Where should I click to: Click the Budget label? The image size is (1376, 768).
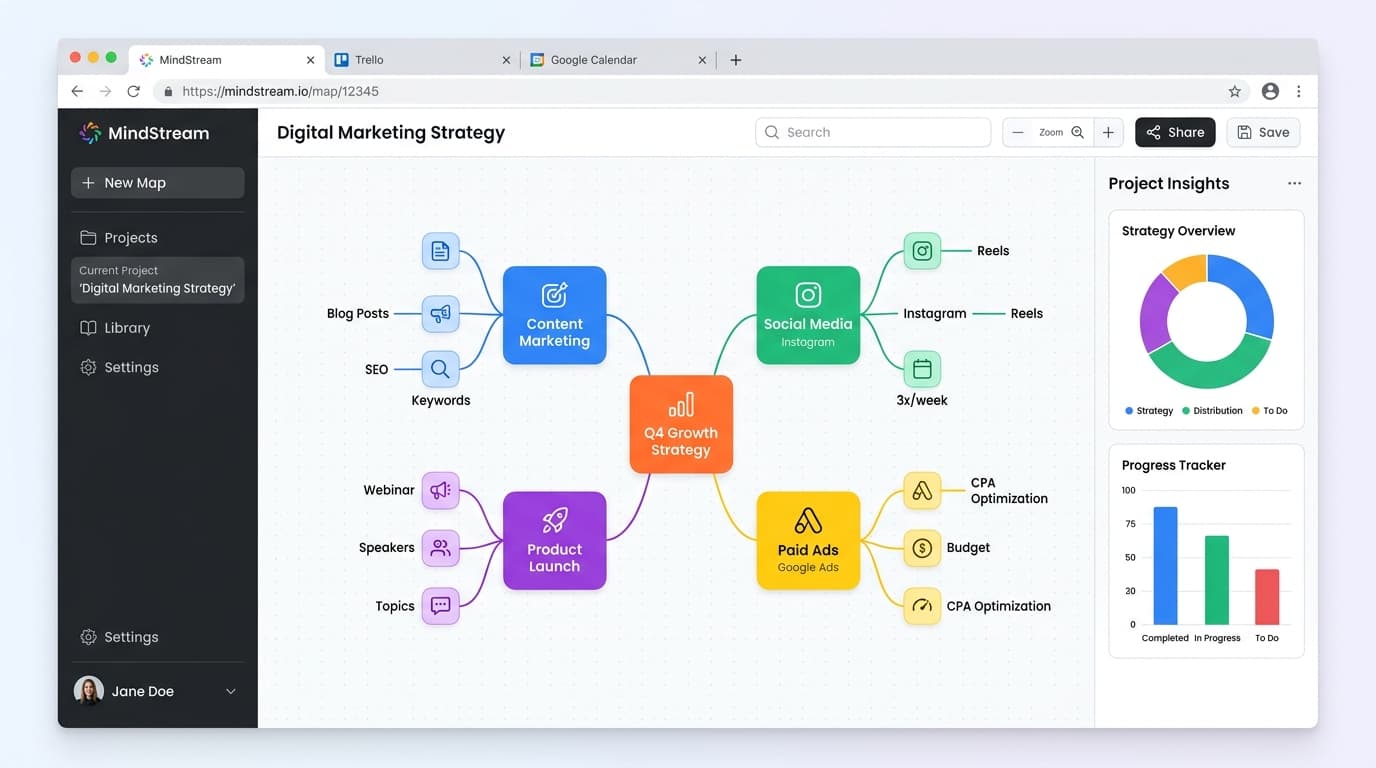[x=968, y=548]
